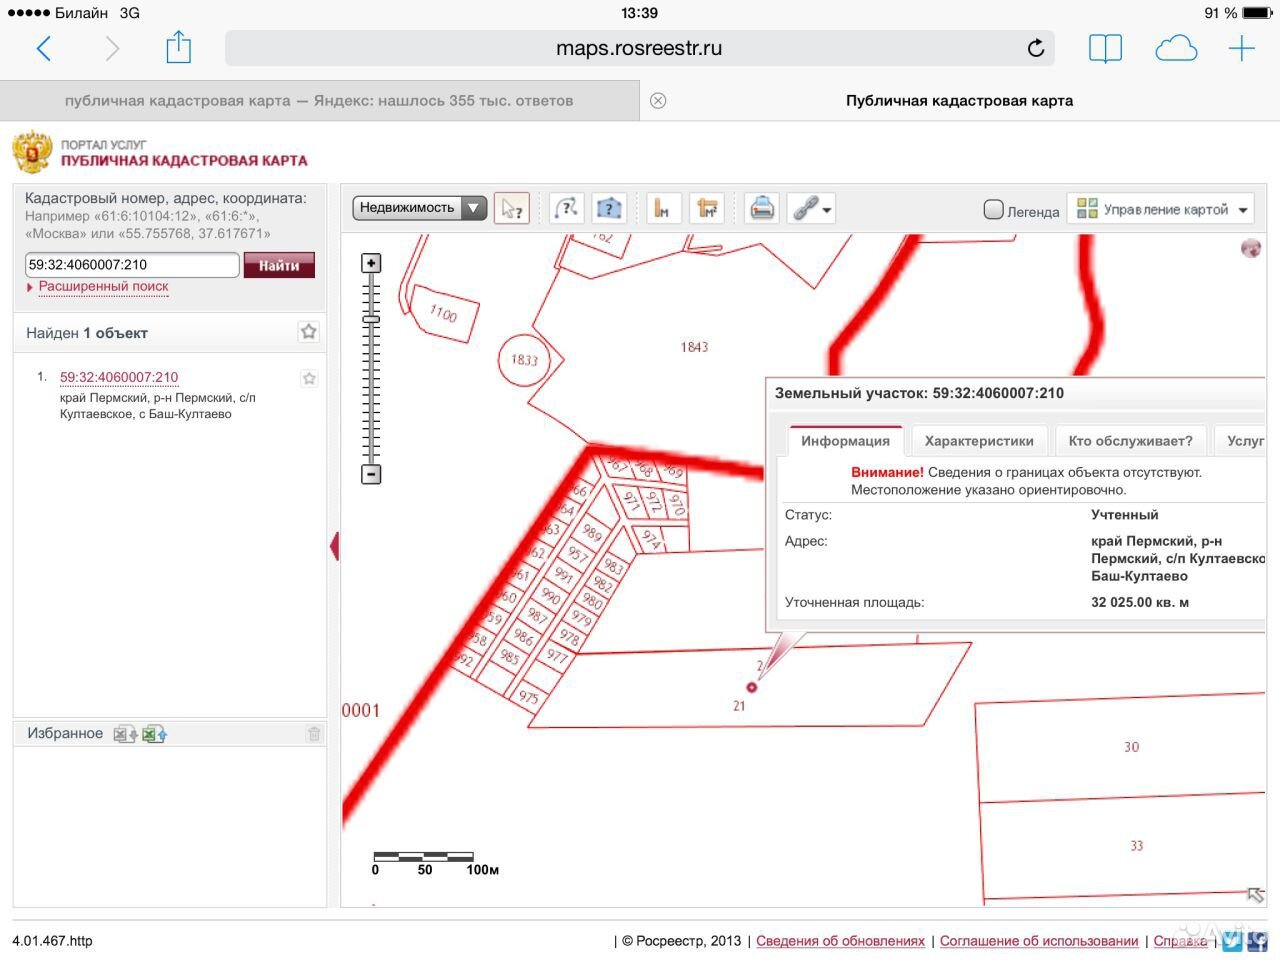The image size is (1280, 960).
Task: Toggle the Легенда checkbox
Action: (x=993, y=210)
